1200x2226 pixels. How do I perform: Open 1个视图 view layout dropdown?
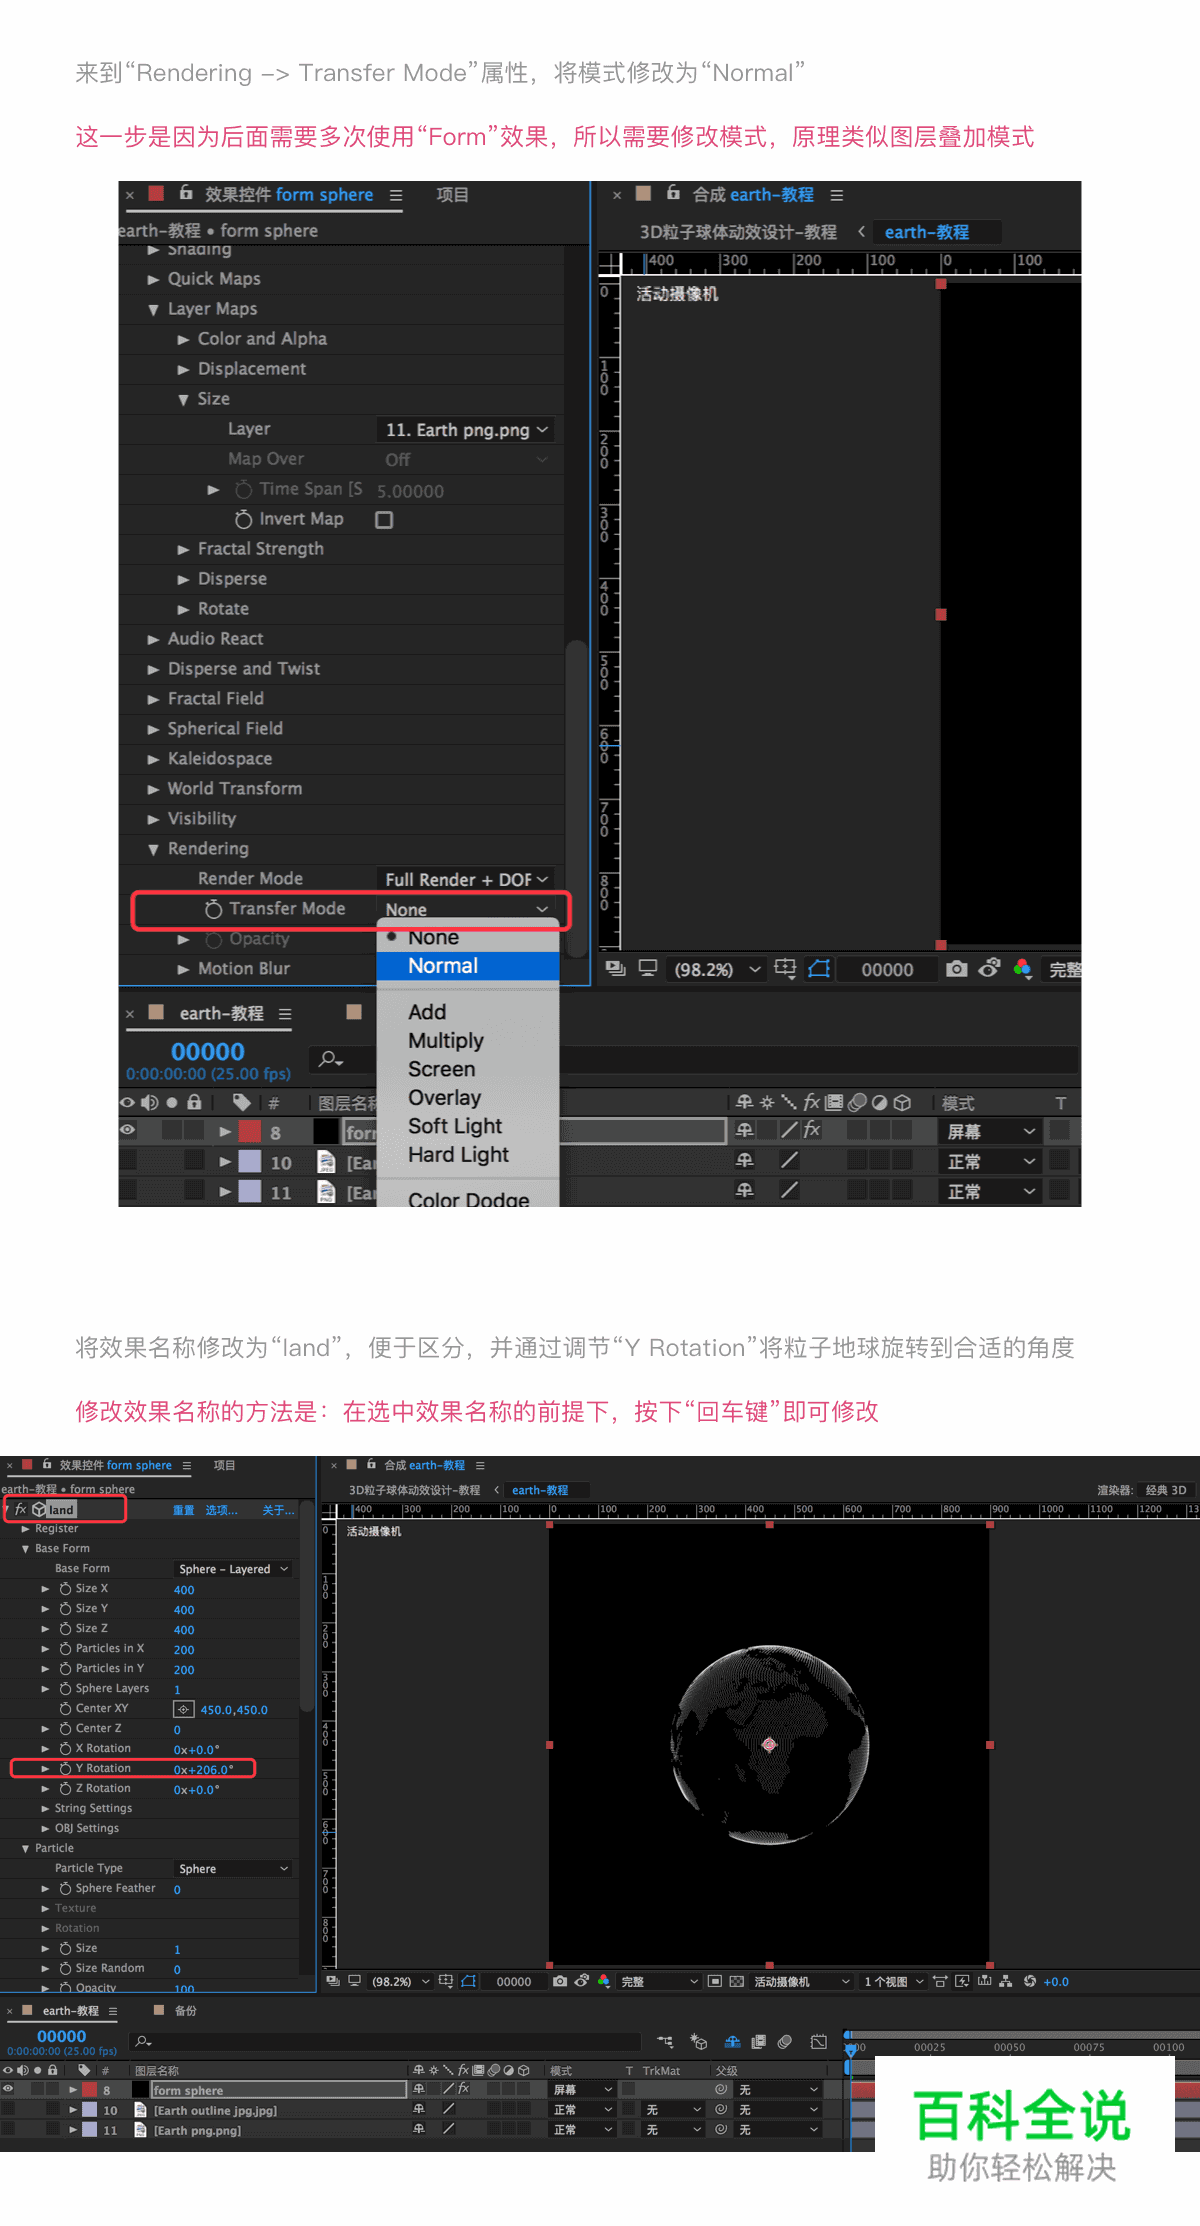click(x=894, y=1981)
